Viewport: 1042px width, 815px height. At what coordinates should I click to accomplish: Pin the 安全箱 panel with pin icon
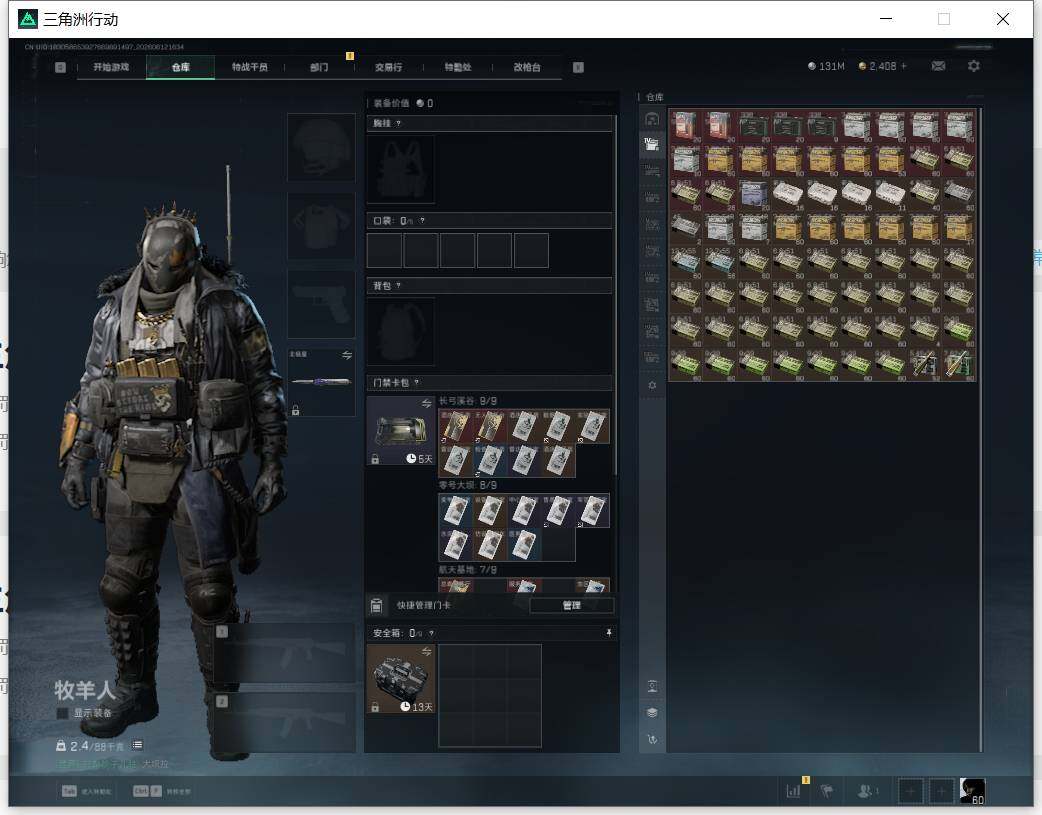609,633
